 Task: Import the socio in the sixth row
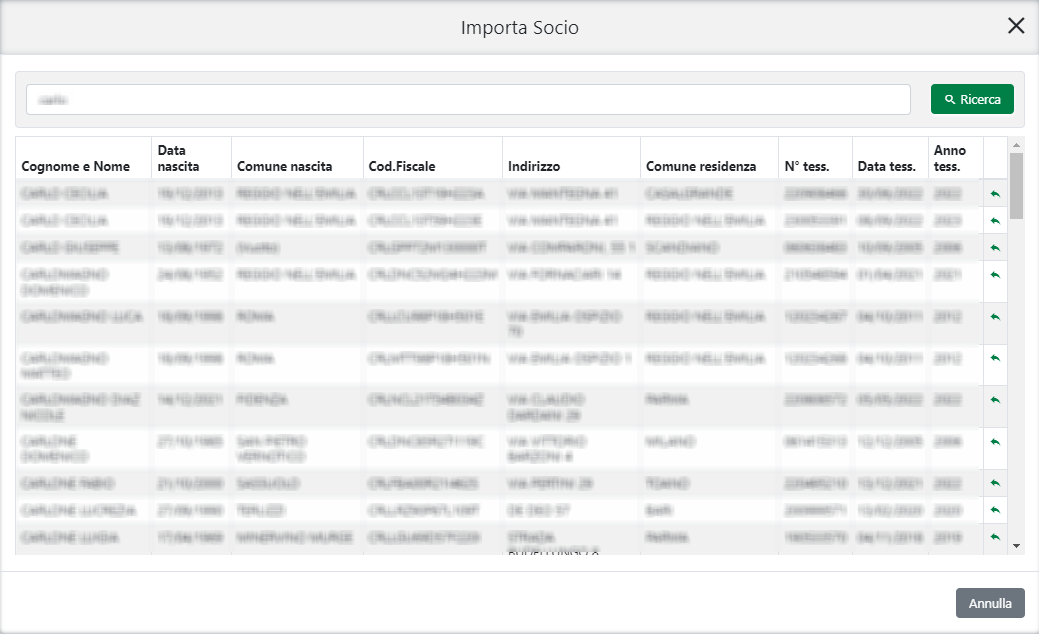[995, 359]
